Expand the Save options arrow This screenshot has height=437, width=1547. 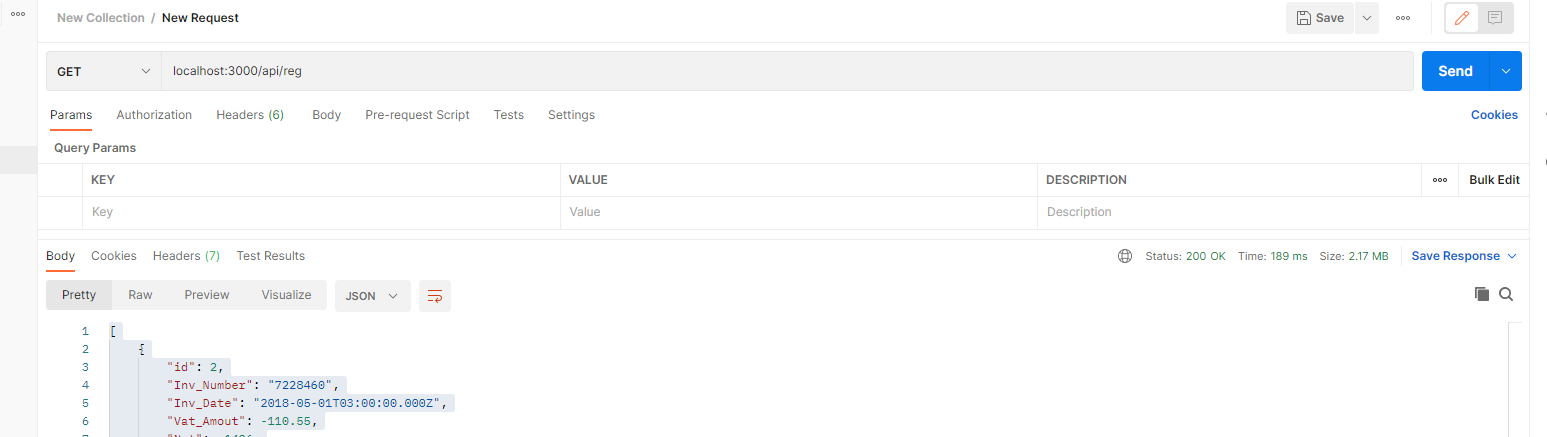point(1366,18)
